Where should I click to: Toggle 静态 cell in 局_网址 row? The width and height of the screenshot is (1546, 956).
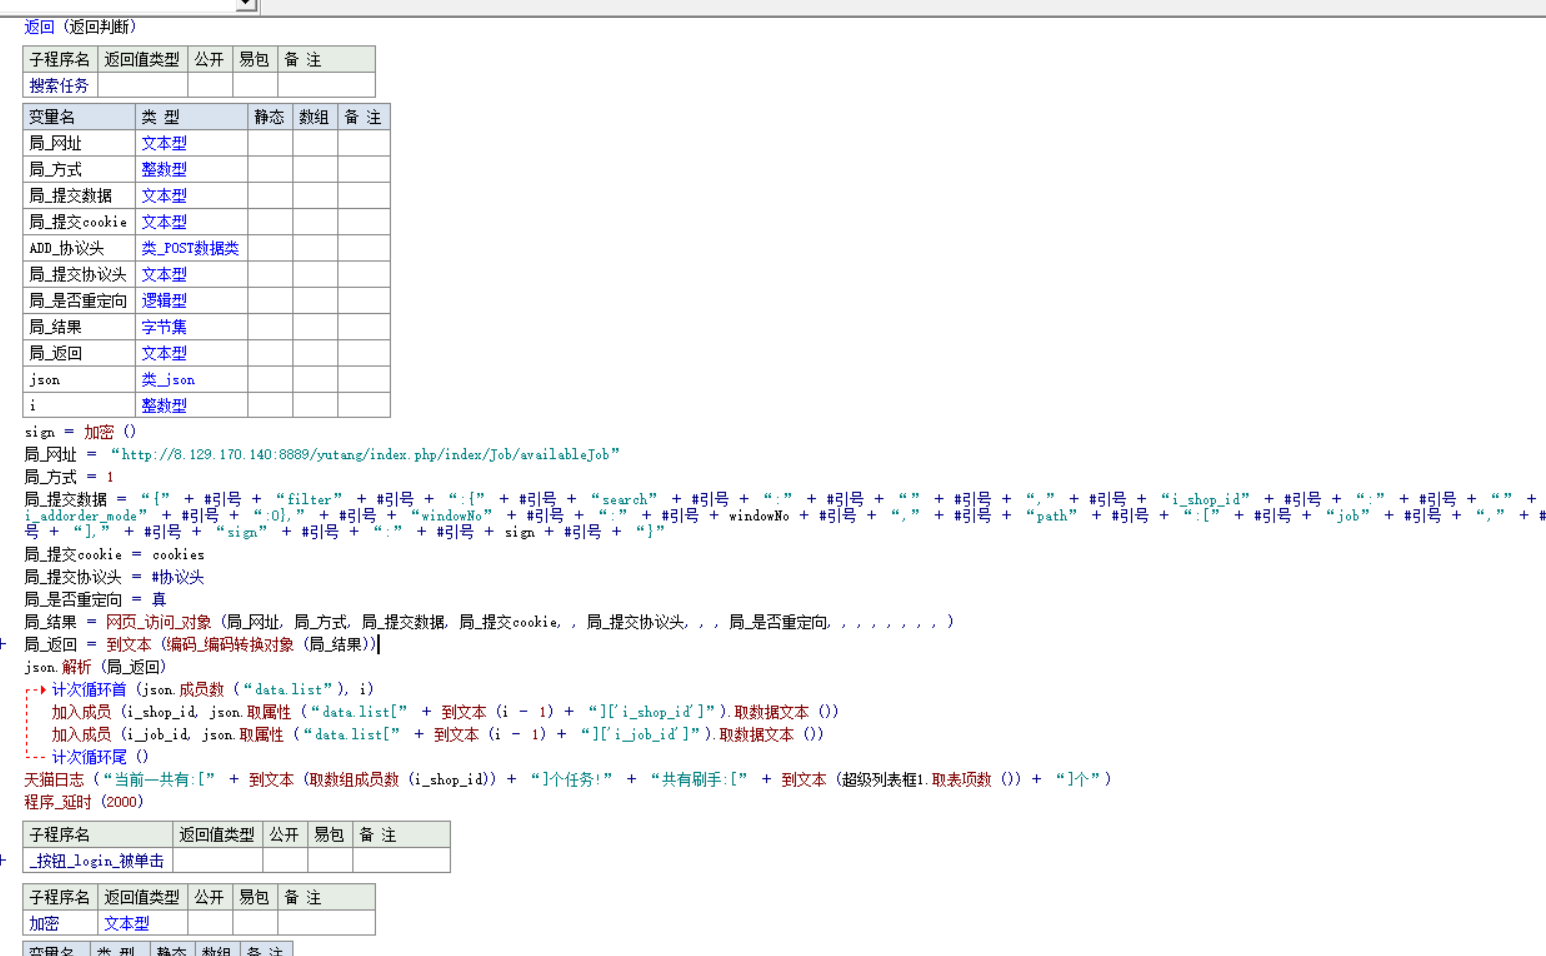coord(270,143)
